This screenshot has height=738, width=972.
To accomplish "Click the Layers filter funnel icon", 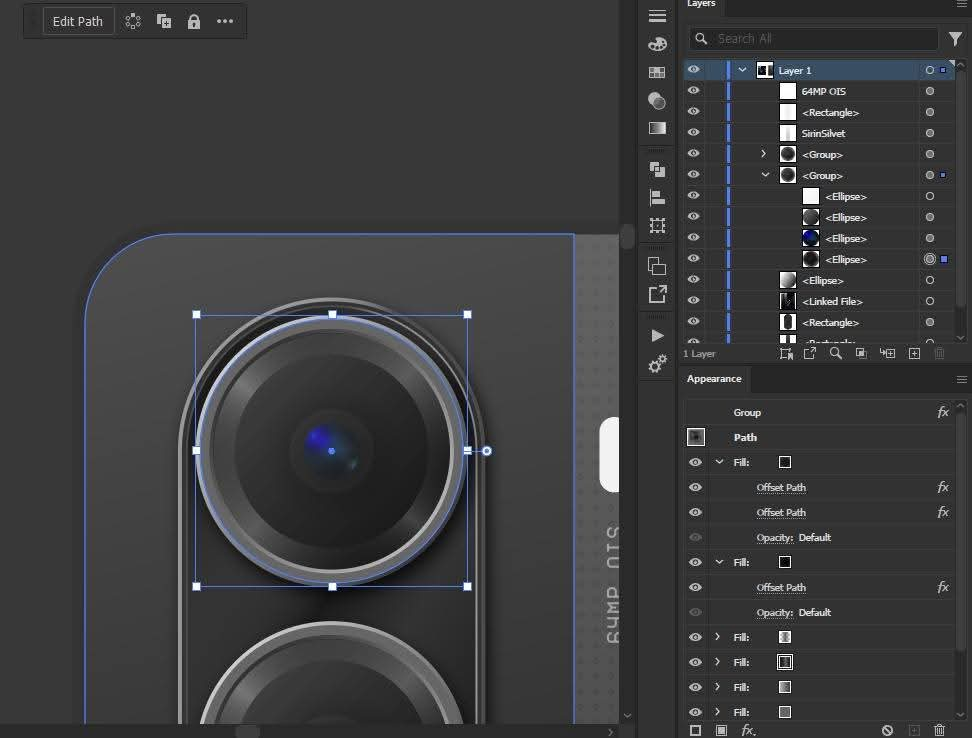I will click(955, 39).
